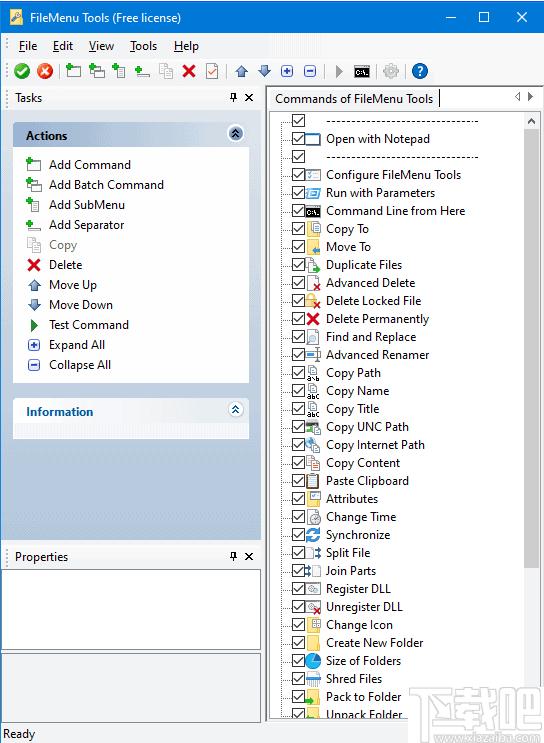
Task: Click the Move Down arrow toolbar icon
Action: pos(264,71)
